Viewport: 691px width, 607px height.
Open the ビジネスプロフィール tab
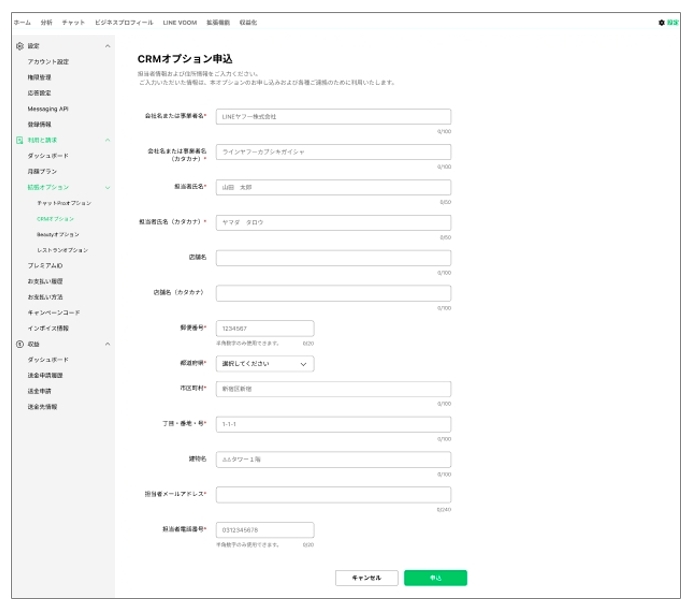pos(124,22)
